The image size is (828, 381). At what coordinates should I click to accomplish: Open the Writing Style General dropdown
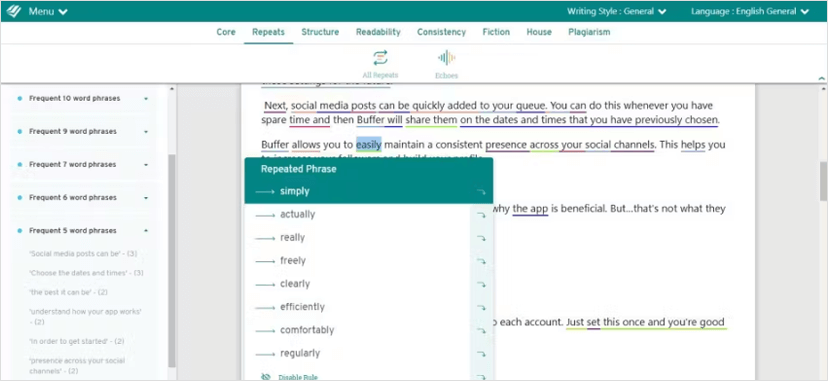[616, 11]
